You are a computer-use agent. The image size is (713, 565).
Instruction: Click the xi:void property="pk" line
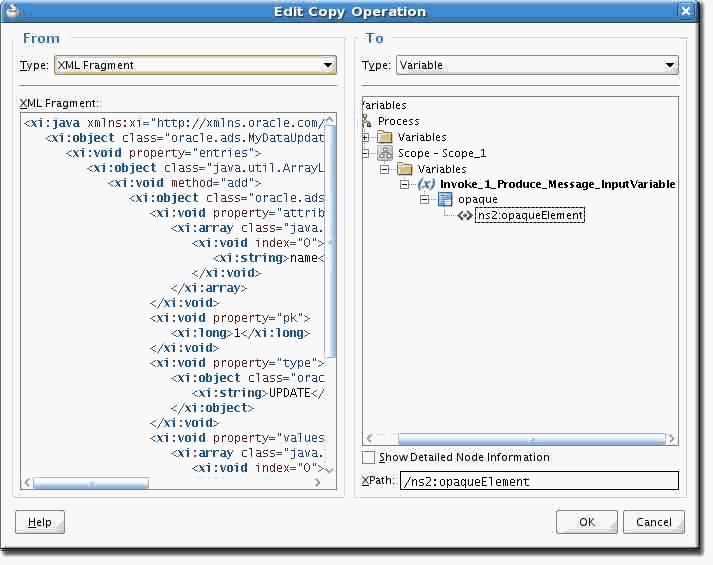(x=230, y=318)
